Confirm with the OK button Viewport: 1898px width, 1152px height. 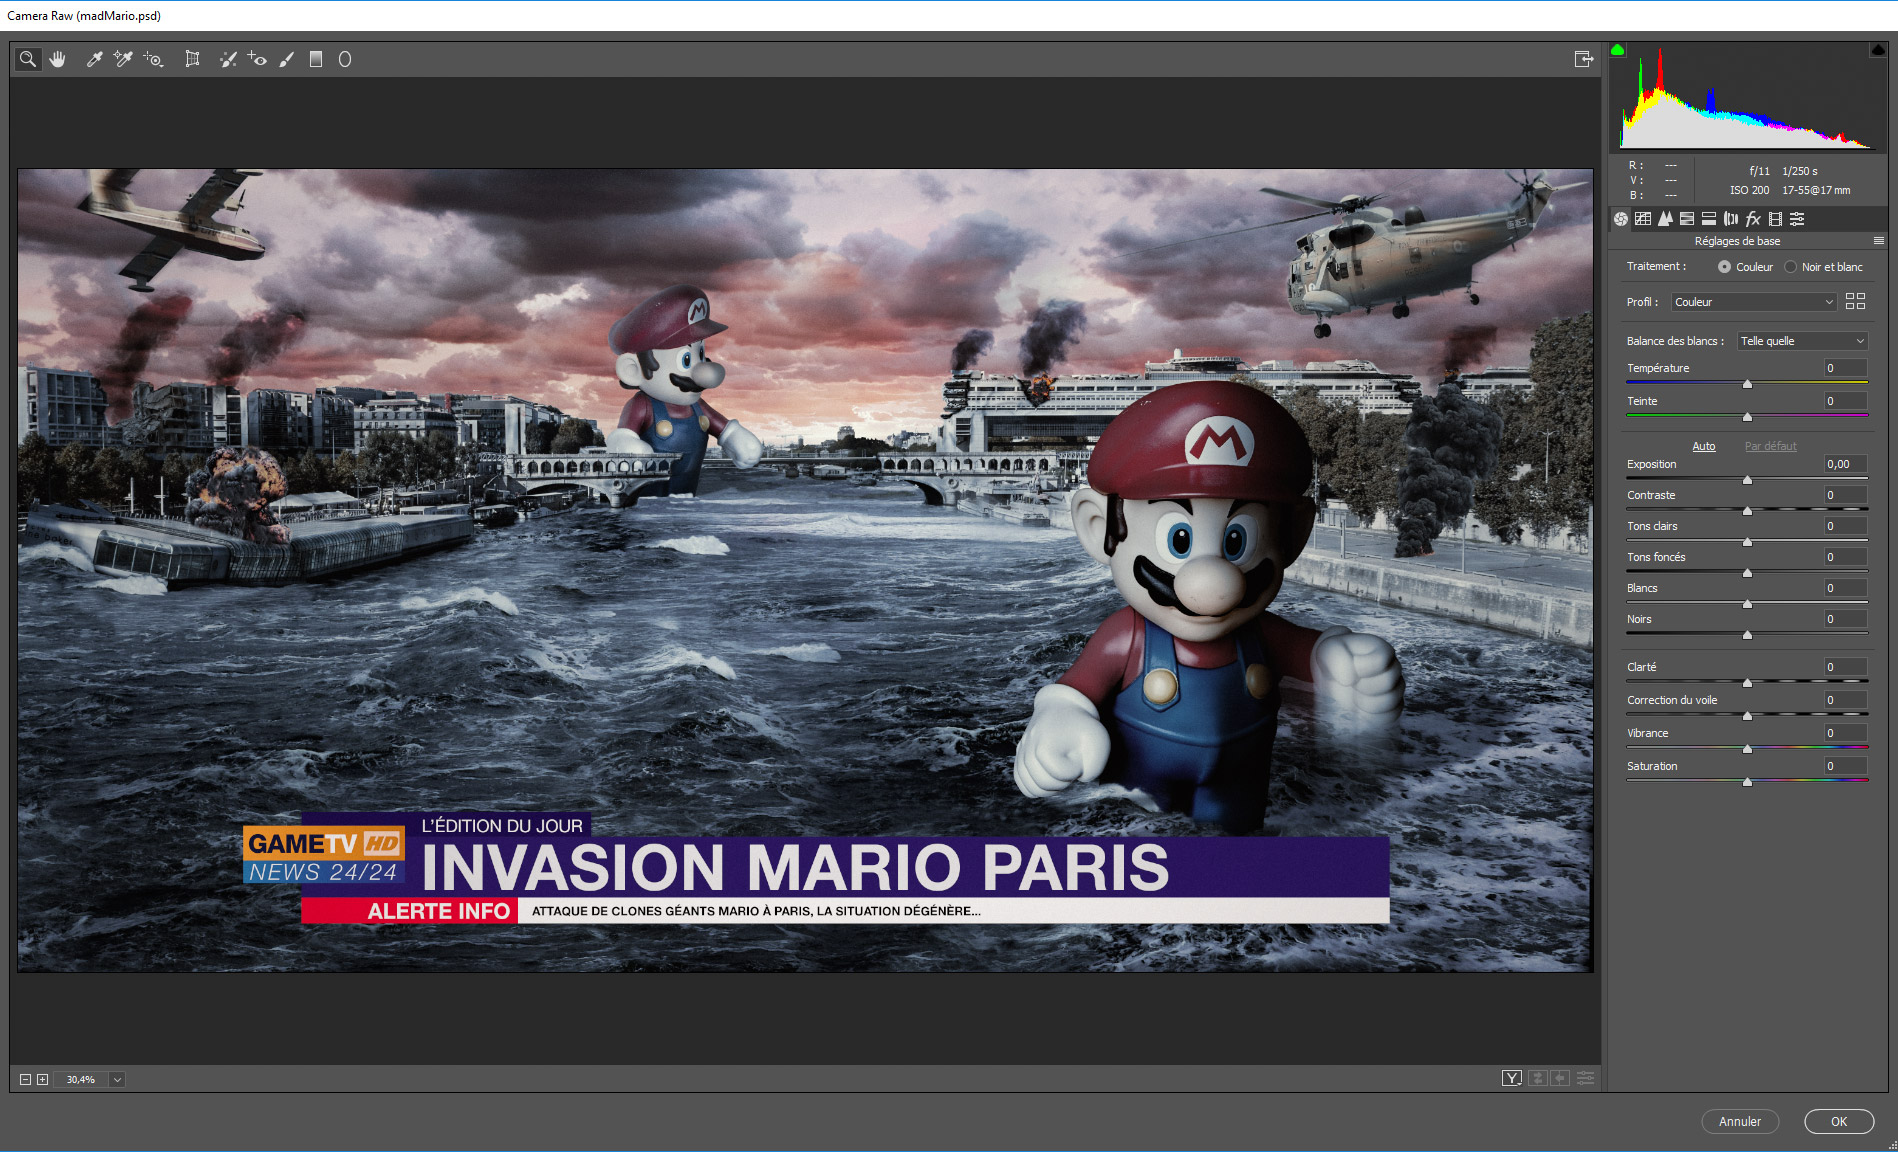1839,1122
